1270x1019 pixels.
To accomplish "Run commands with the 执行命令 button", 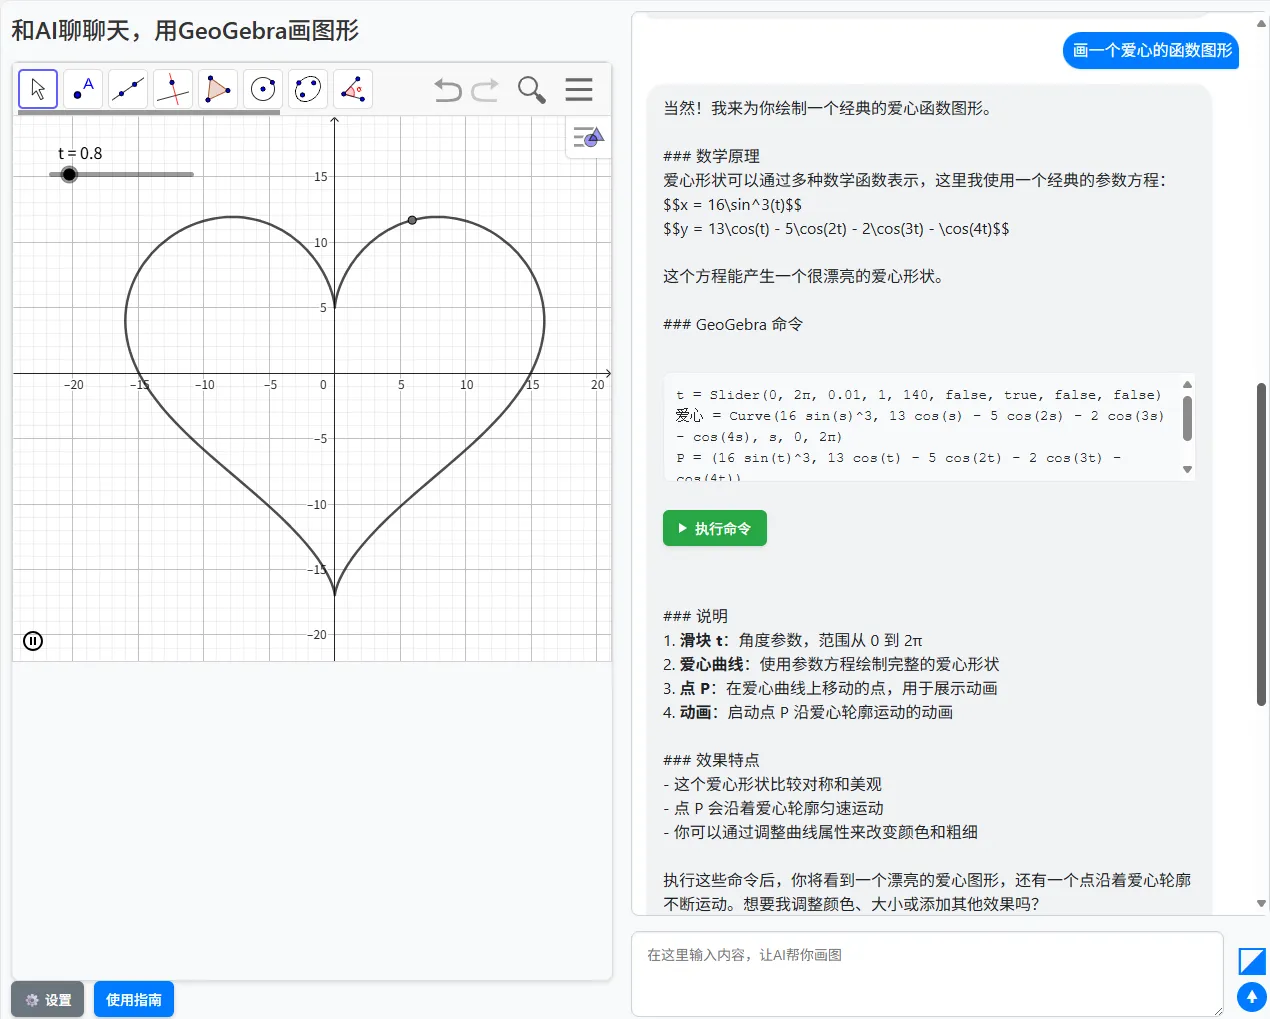I will click(x=714, y=528).
